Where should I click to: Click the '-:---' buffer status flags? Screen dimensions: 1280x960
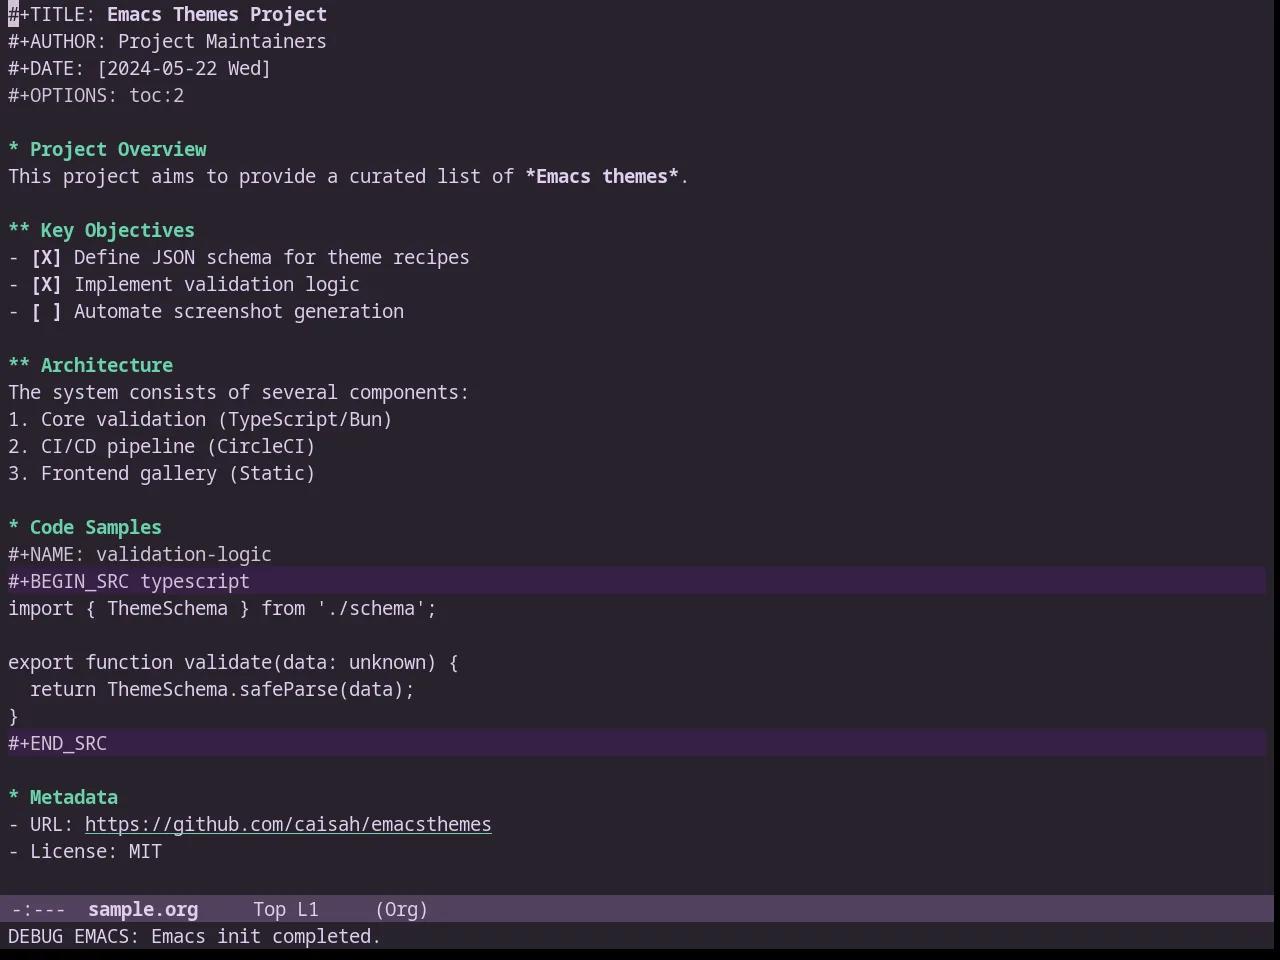click(x=38, y=909)
